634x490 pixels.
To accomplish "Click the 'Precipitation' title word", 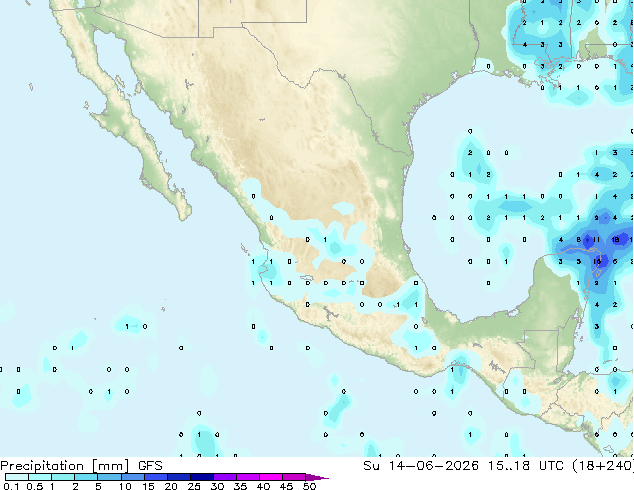I will [x=42, y=466].
